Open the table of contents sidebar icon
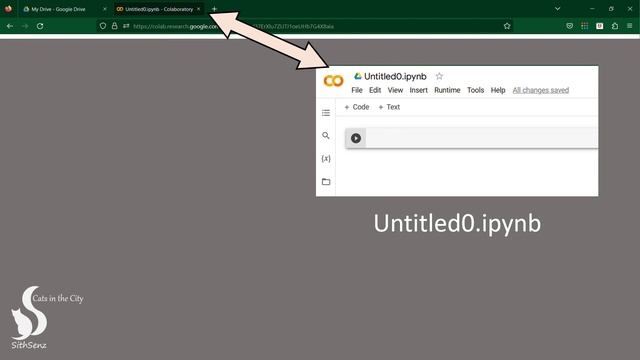Image resolution: width=640 pixels, height=360 pixels. tap(326, 113)
